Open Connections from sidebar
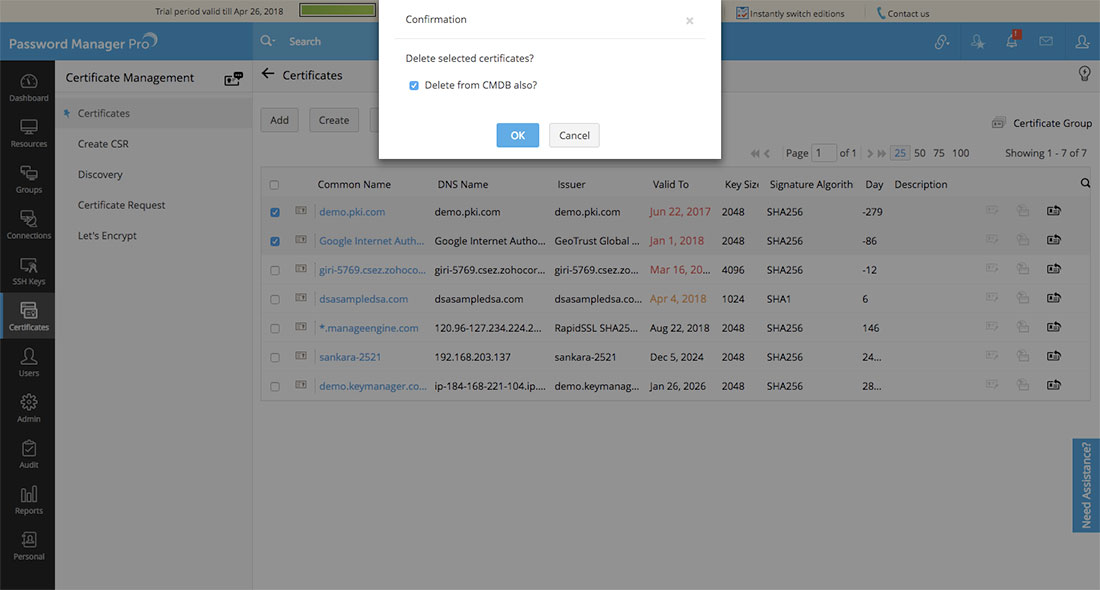Image resolution: width=1100 pixels, height=590 pixels. (28, 224)
